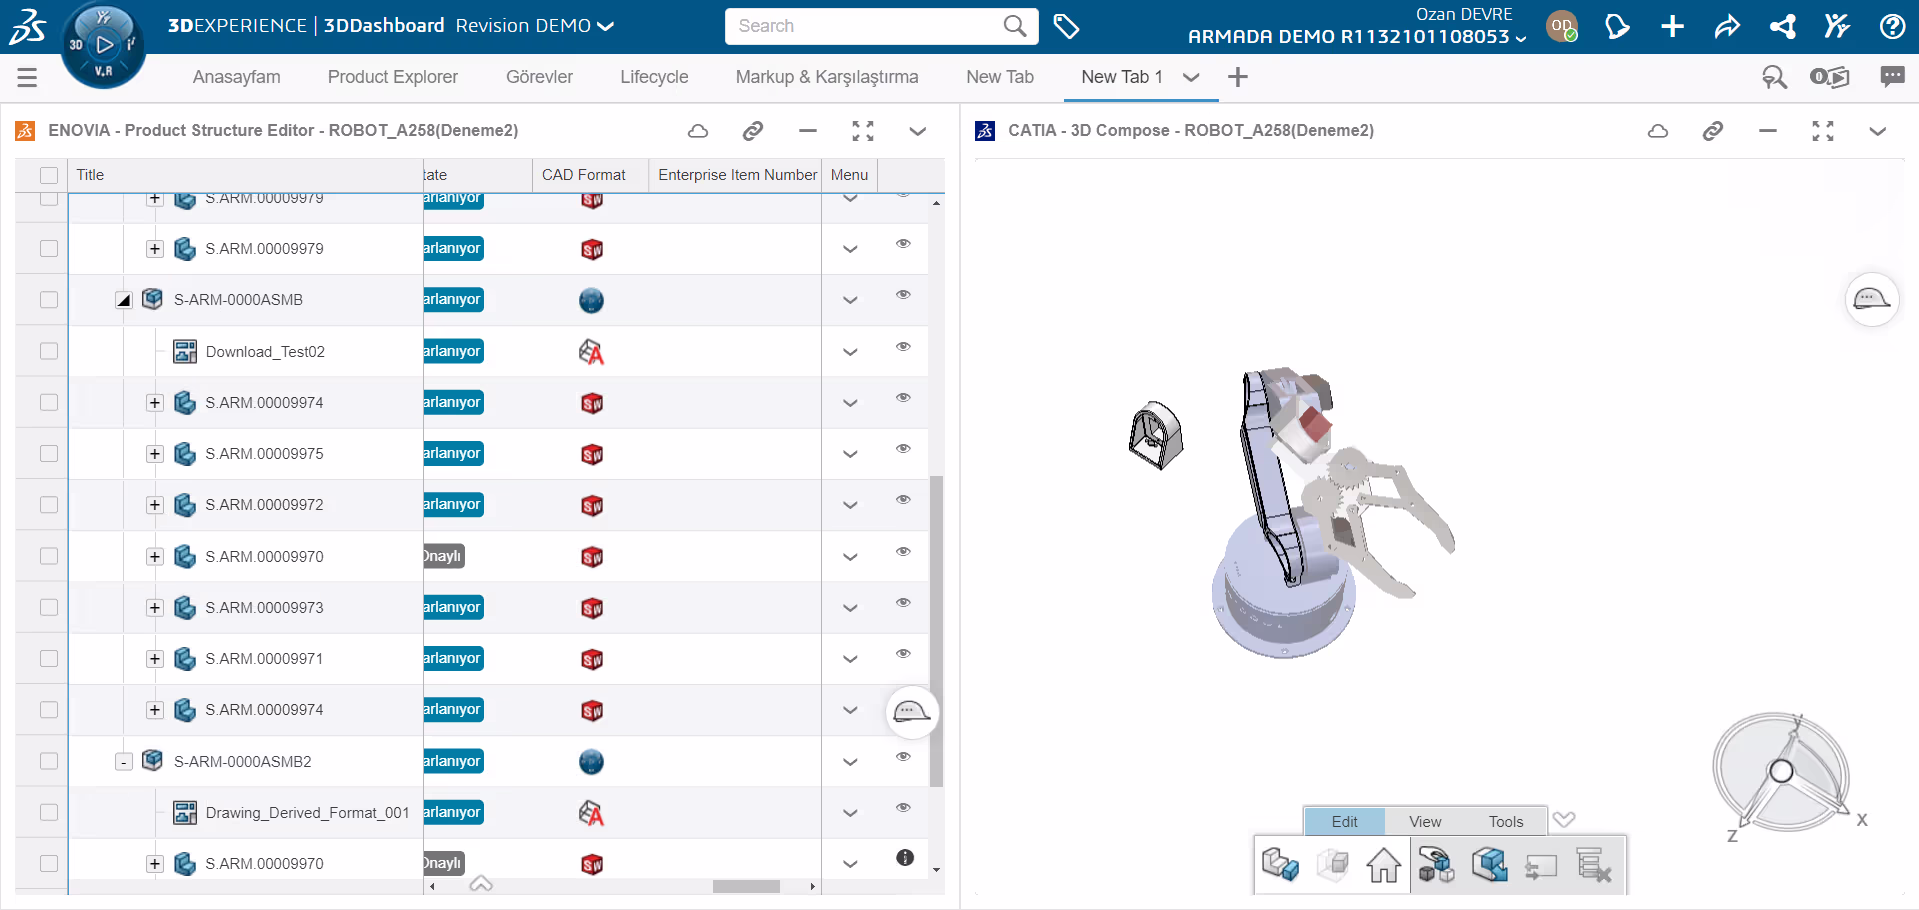
Task: Open the View tab in action bar
Action: [x=1425, y=821]
